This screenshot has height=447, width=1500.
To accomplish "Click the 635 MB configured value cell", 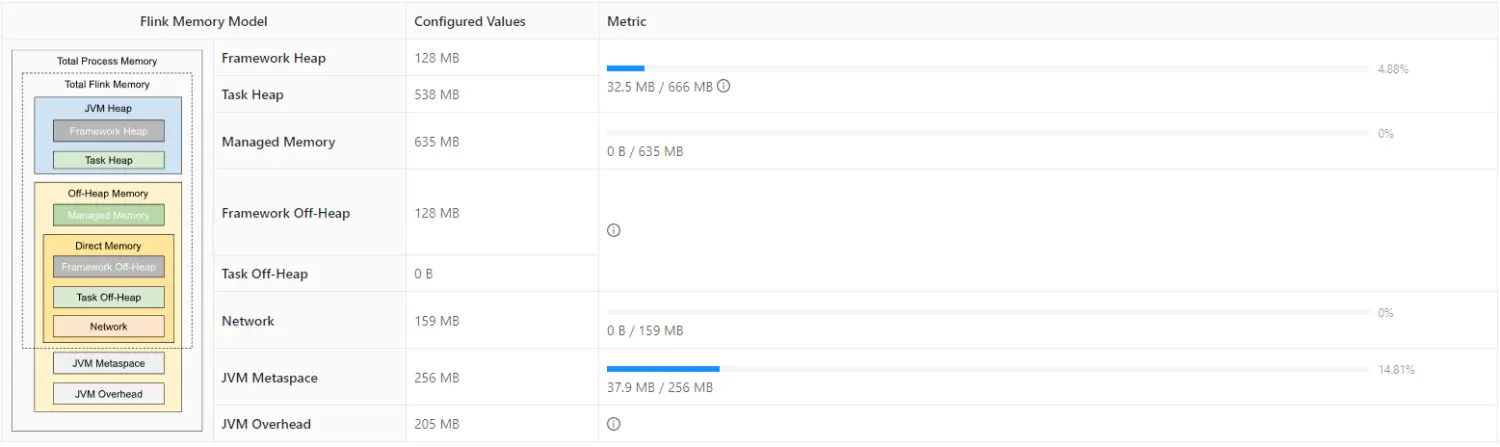I will click(437, 142).
